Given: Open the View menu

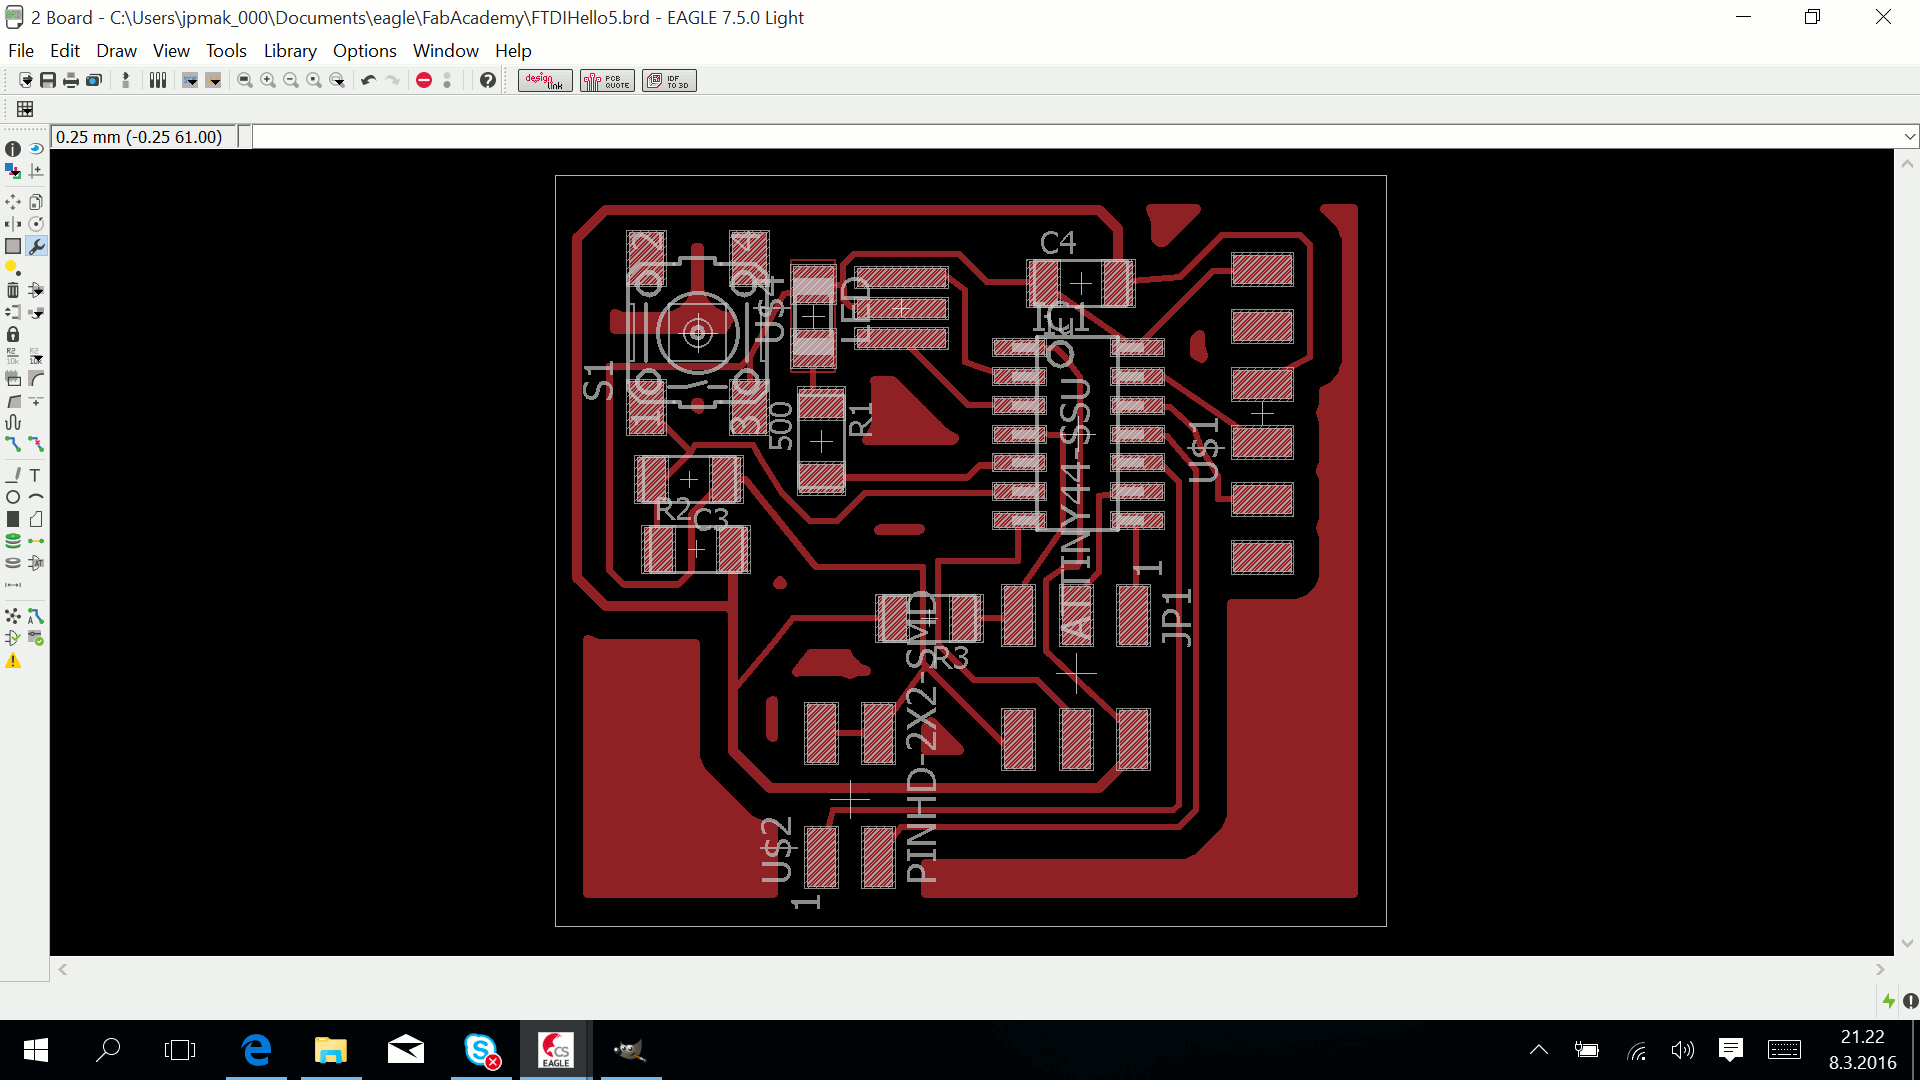Looking at the screenshot, I should [x=171, y=50].
